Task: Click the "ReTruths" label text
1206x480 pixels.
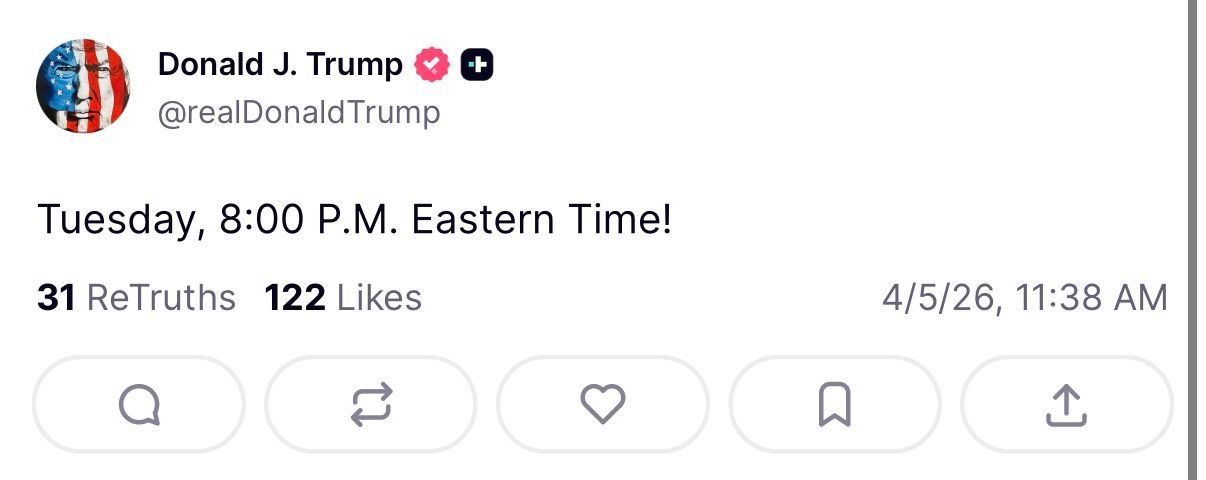Action: pyautogui.click(x=161, y=298)
